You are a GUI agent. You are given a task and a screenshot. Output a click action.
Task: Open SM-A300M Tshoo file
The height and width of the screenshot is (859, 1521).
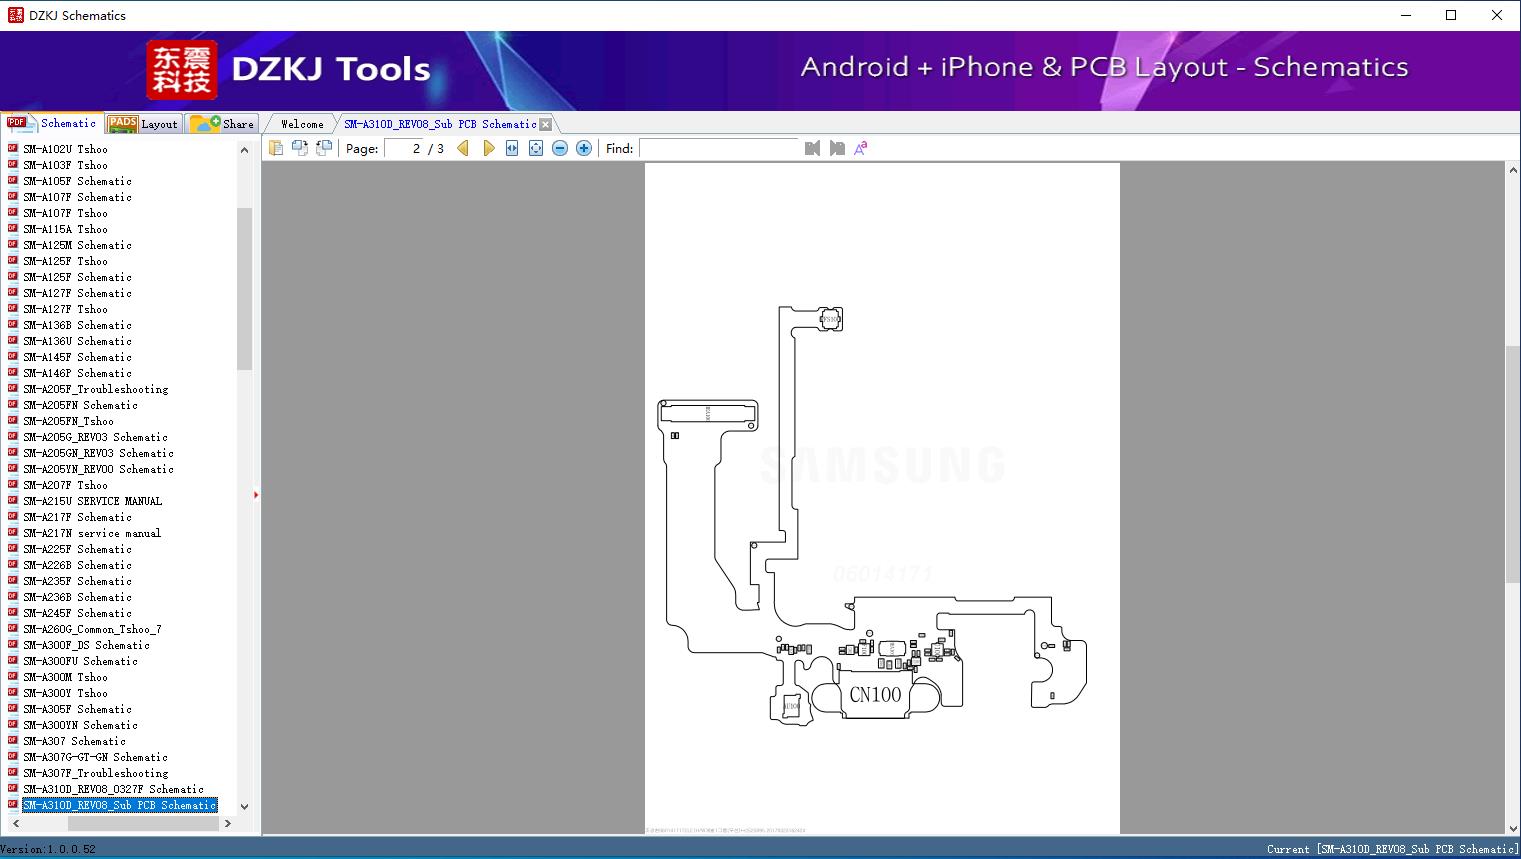[x=65, y=677]
